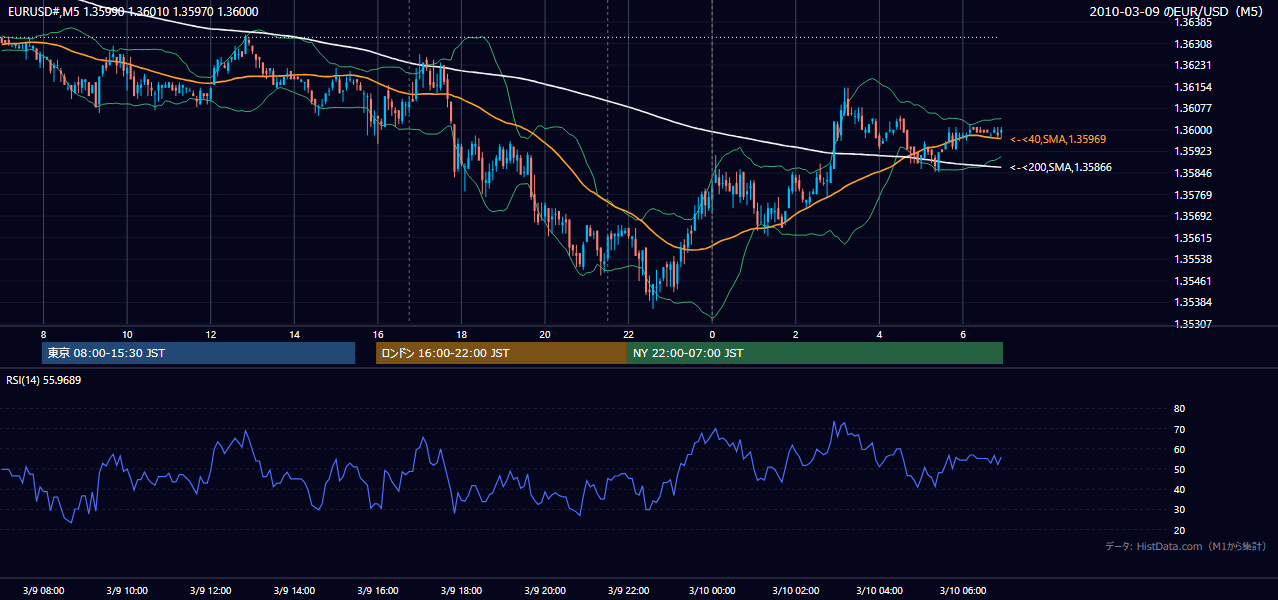Screen dimensions: 1278x600
Task: Click midnight hour label 0 under the price chart
Action: [x=712, y=334]
